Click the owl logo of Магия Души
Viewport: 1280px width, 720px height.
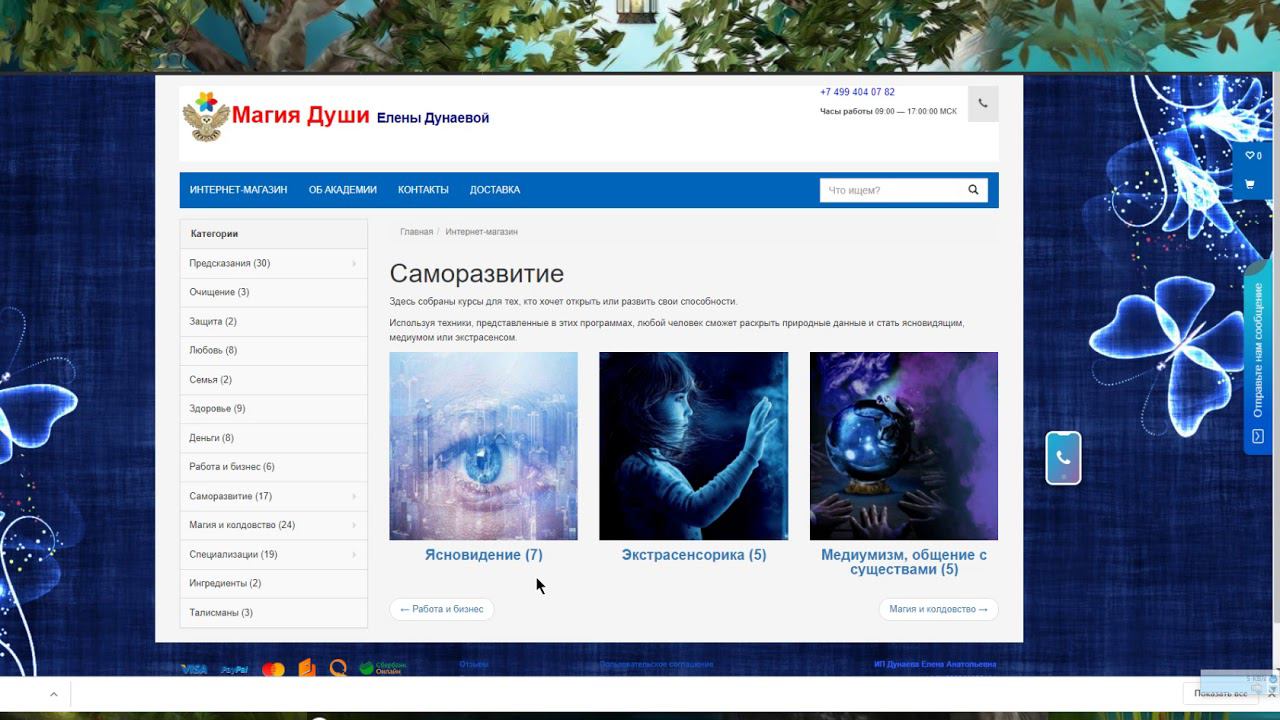tap(206, 117)
